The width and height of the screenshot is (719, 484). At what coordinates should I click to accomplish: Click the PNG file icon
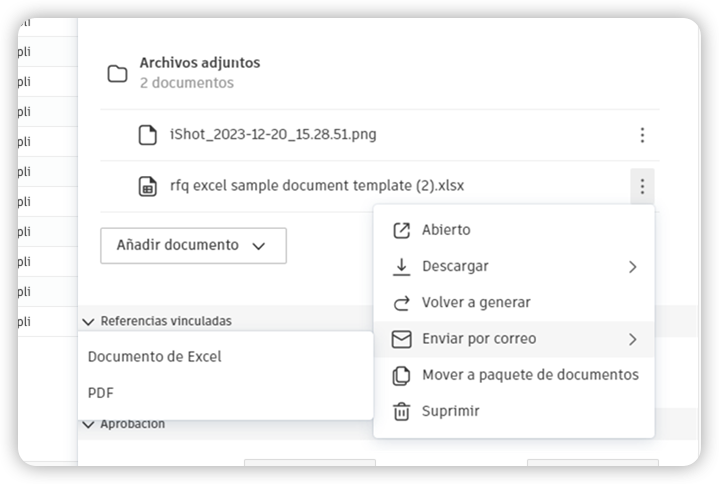tap(148, 135)
